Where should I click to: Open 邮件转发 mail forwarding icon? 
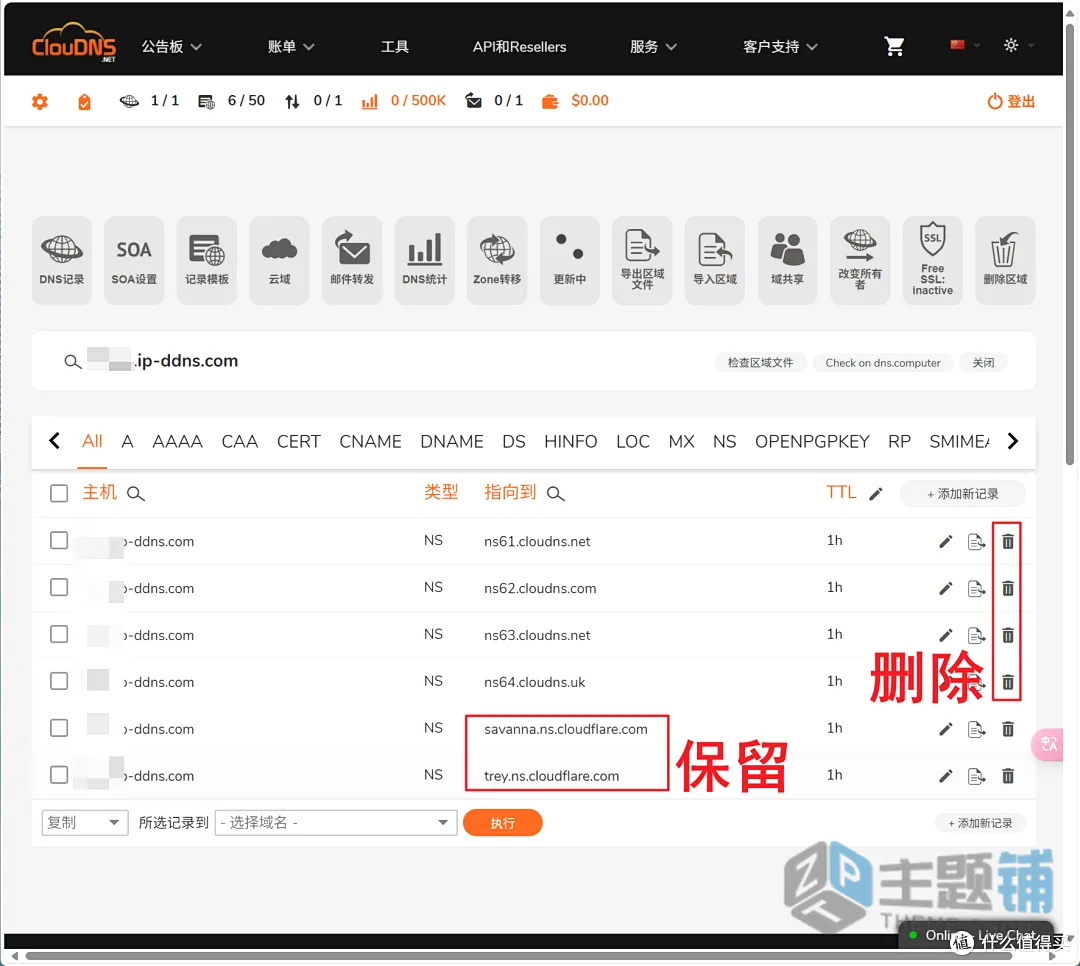pyautogui.click(x=352, y=260)
